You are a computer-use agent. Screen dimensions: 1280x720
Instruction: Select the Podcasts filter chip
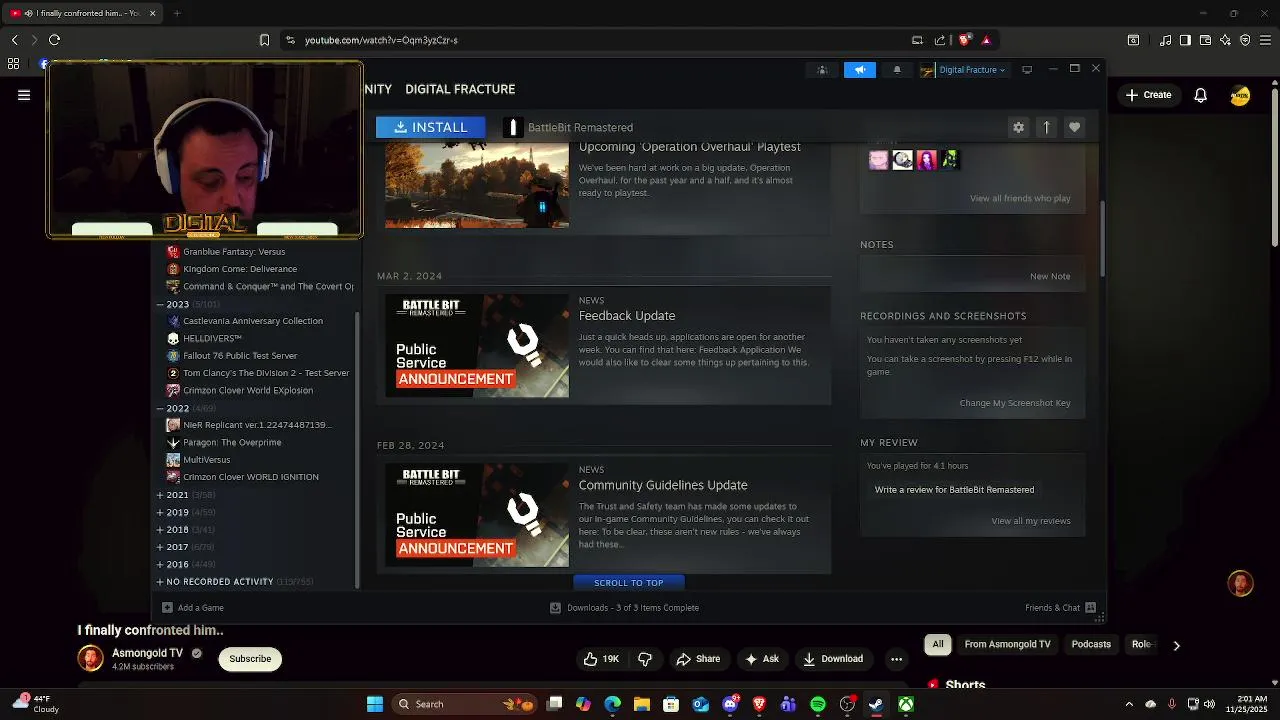[1091, 645]
